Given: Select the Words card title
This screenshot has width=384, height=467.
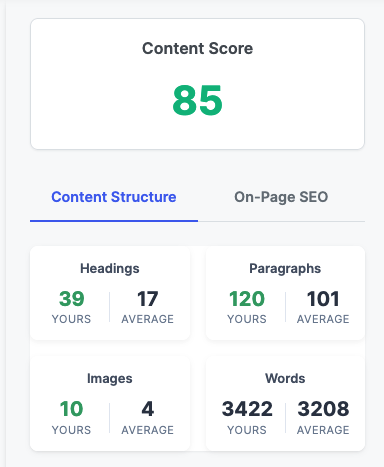Looking at the screenshot, I should 285,378.
